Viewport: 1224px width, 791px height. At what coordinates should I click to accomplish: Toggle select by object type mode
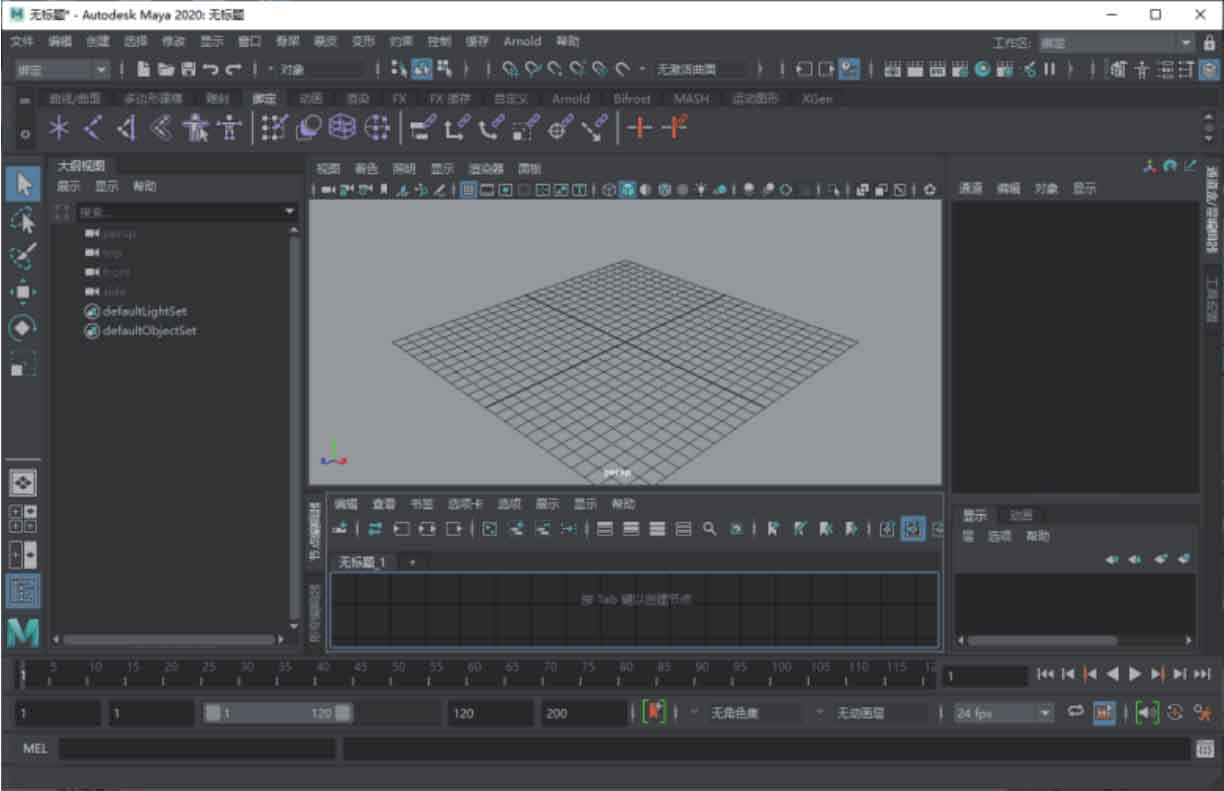point(421,69)
